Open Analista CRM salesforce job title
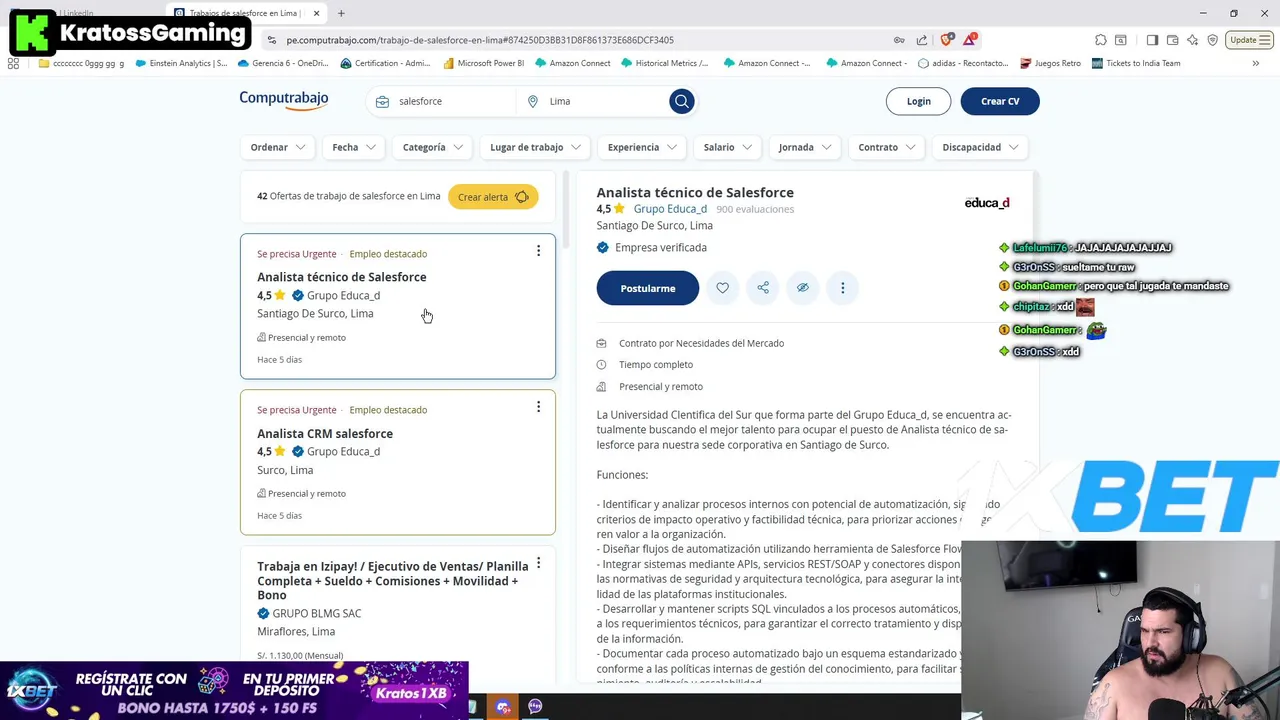This screenshot has width=1280, height=720. pyautogui.click(x=325, y=433)
